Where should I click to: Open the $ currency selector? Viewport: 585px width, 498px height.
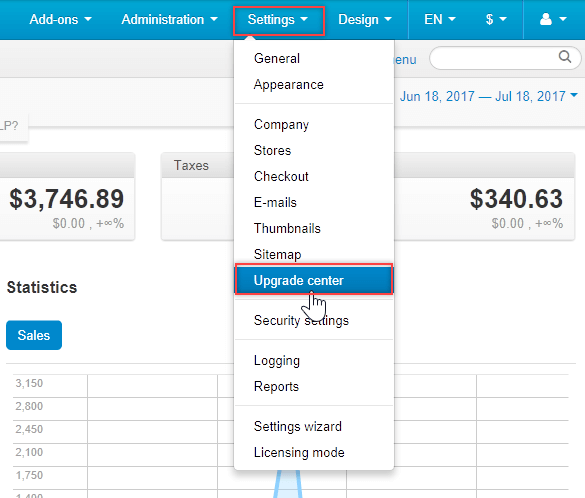(x=496, y=19)
